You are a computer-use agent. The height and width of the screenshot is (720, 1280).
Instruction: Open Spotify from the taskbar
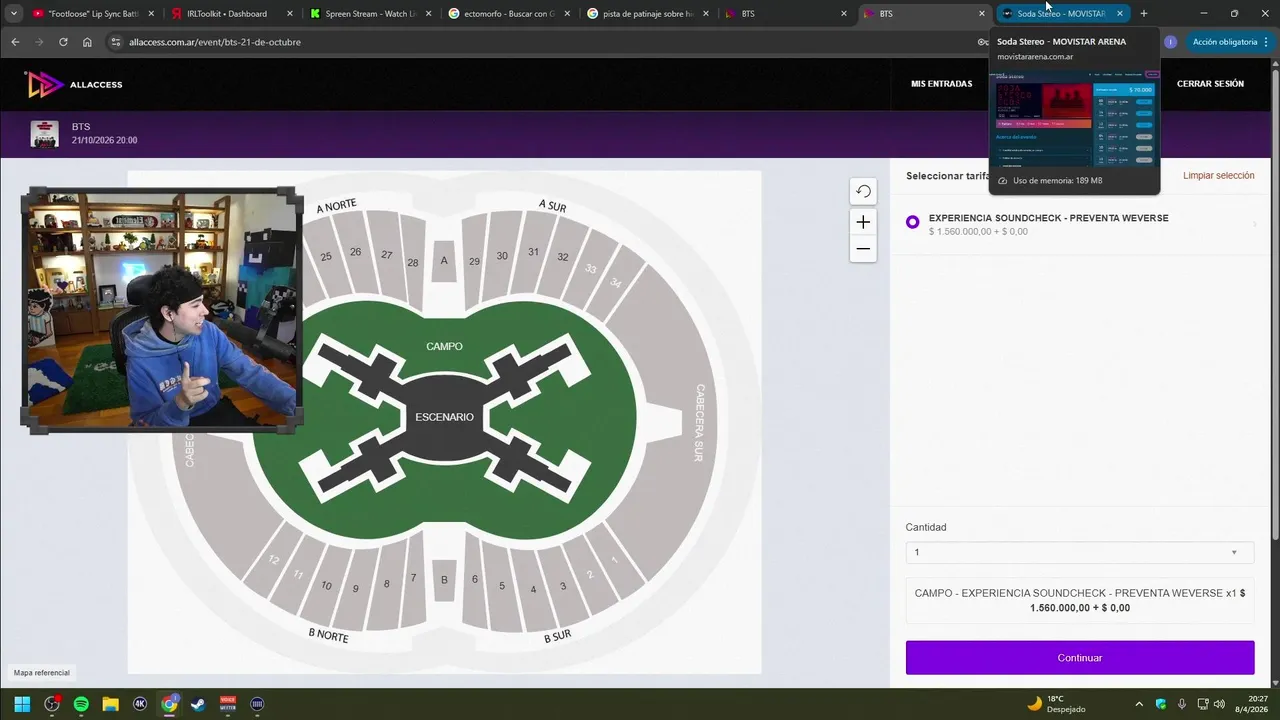coord(81,704)
